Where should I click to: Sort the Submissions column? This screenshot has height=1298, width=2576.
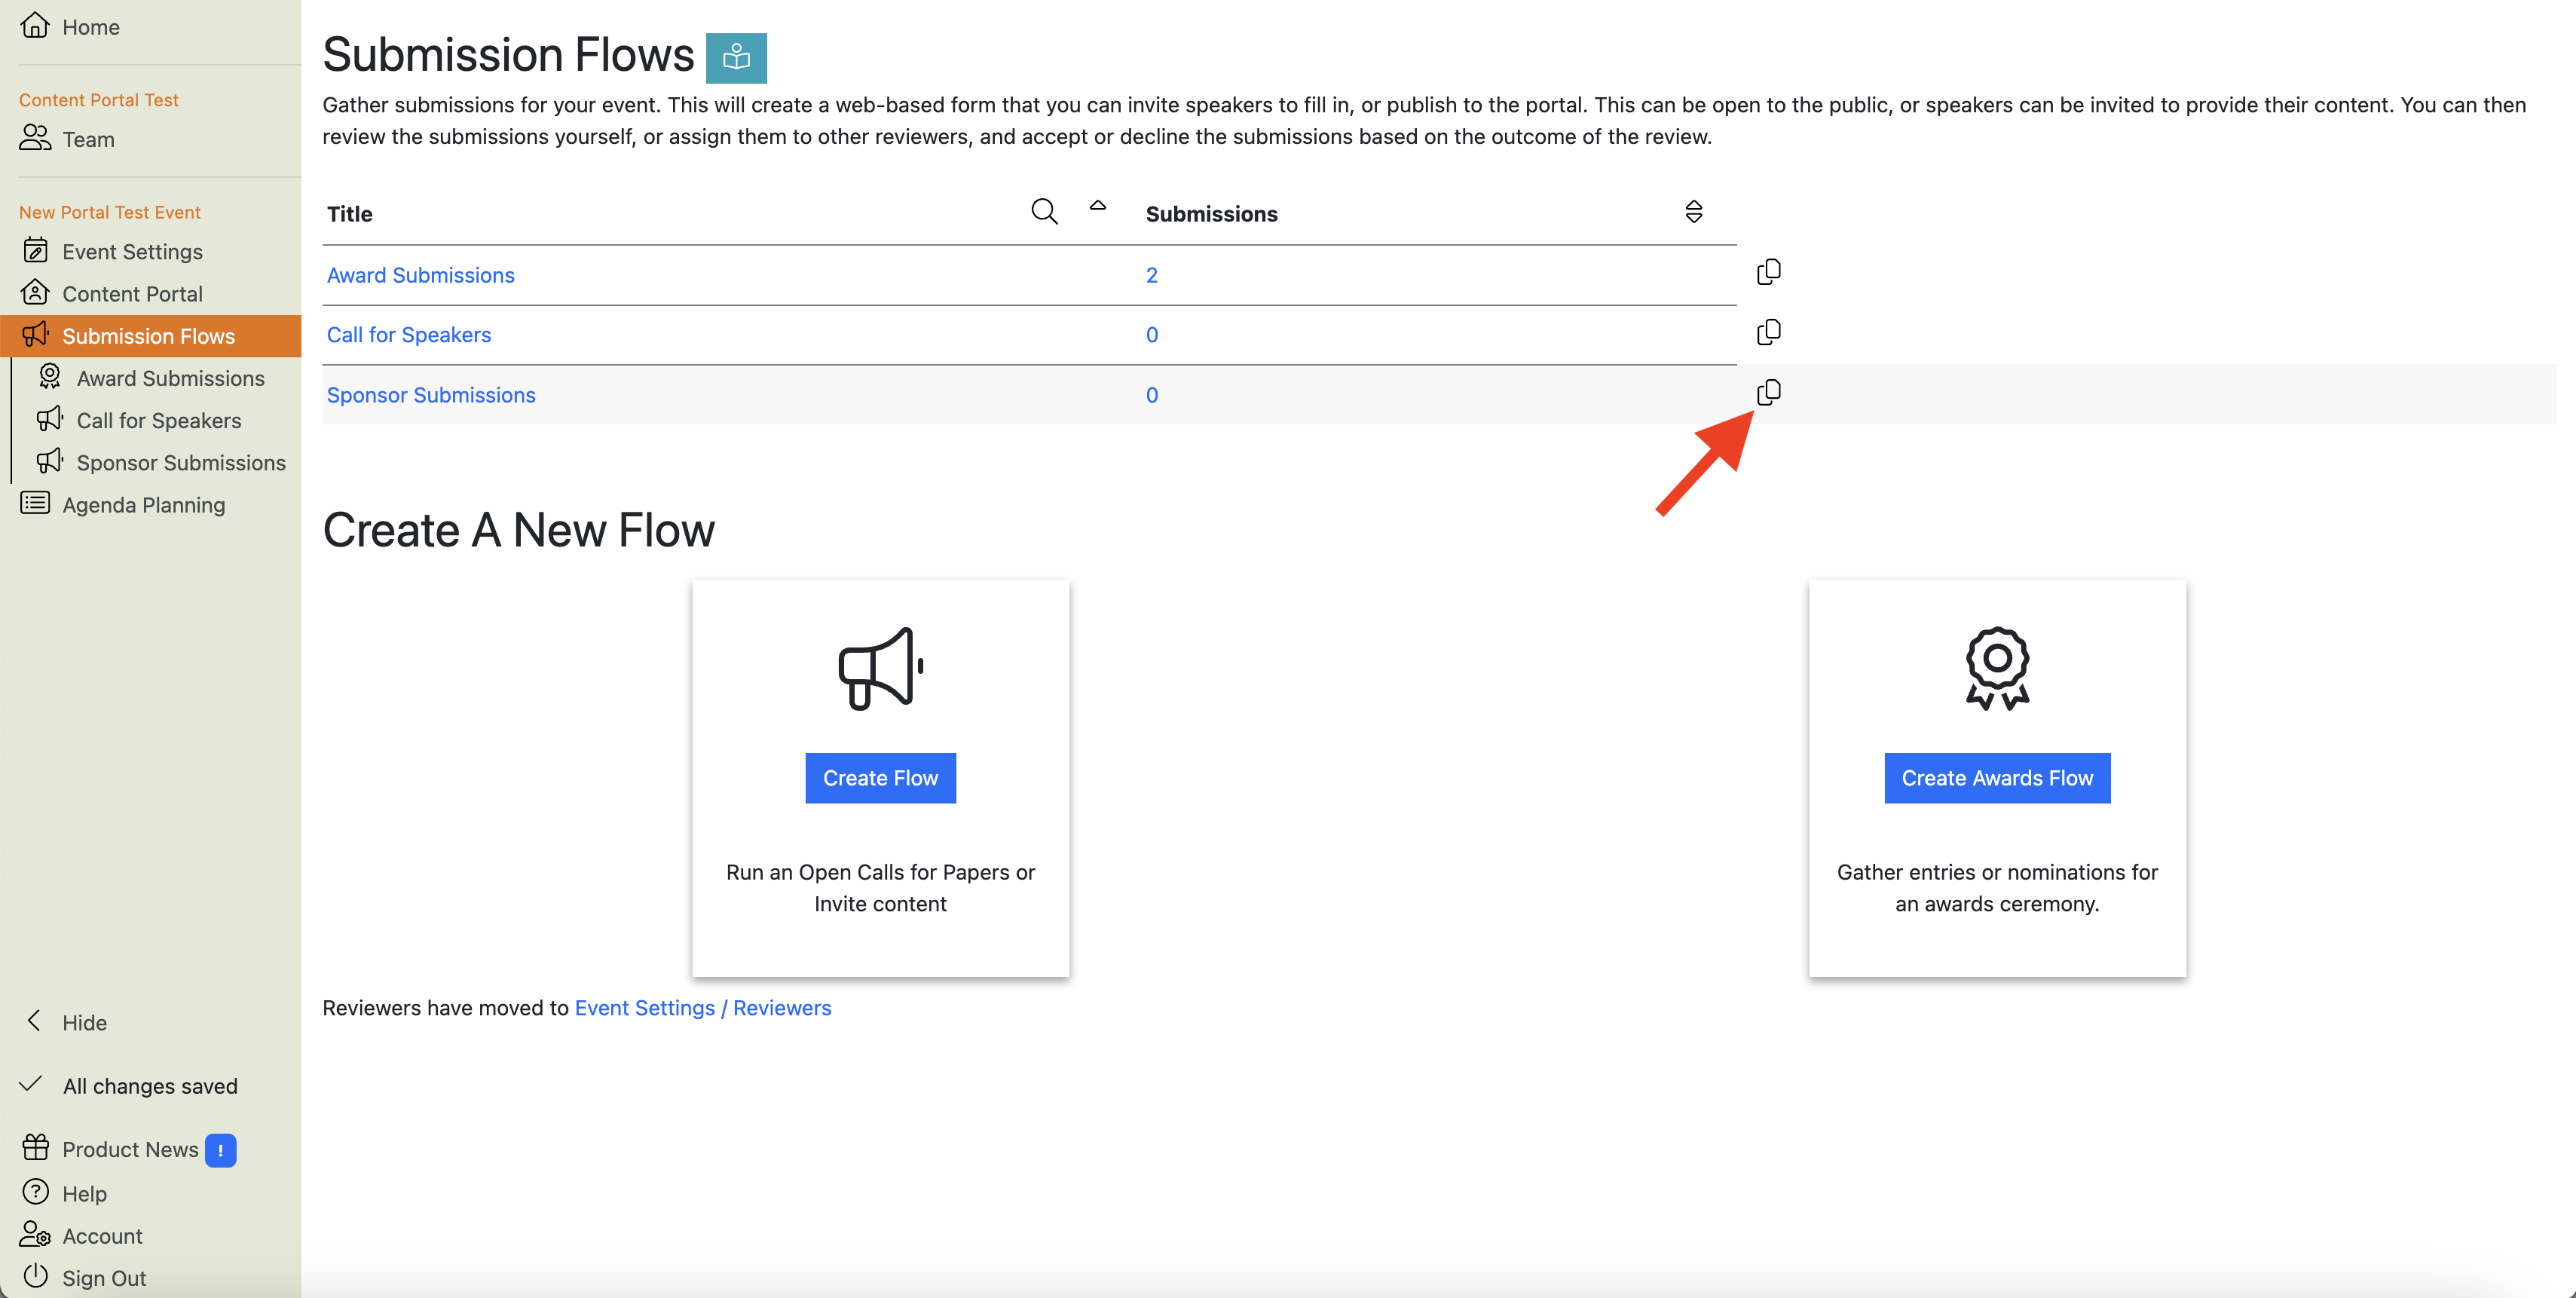click(x=1693, y=211)
